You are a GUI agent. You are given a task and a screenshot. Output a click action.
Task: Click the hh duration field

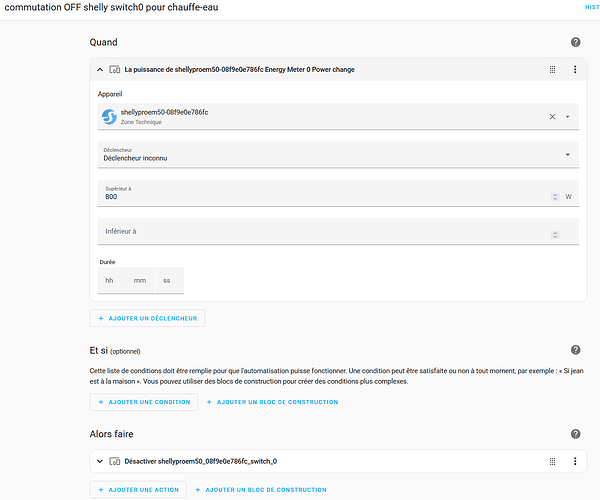110,281
